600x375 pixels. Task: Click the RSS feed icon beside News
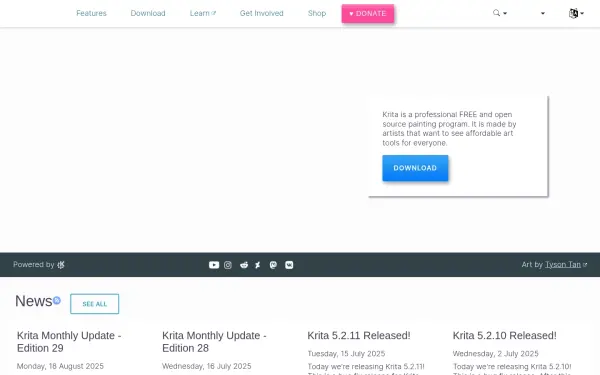coord(57,300)
